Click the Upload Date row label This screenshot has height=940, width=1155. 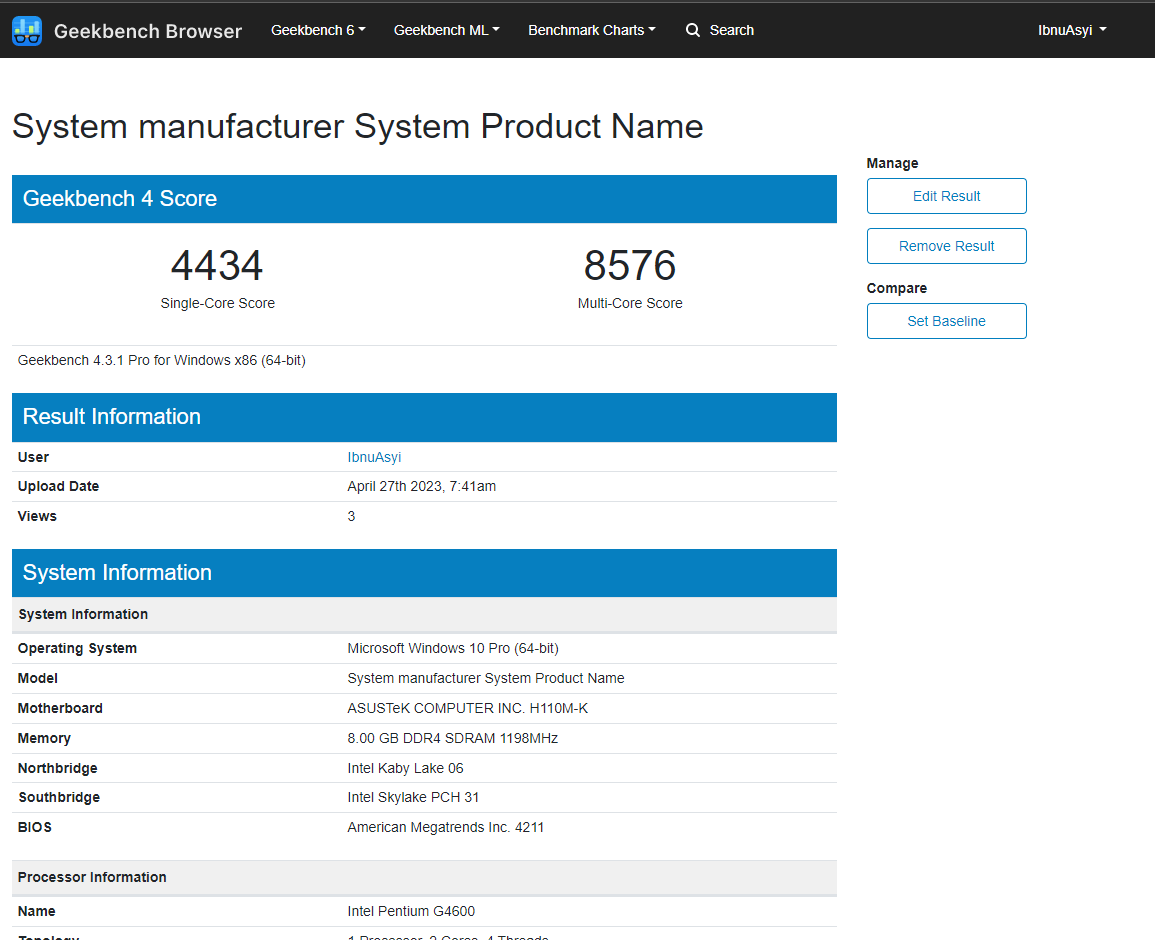58,486
